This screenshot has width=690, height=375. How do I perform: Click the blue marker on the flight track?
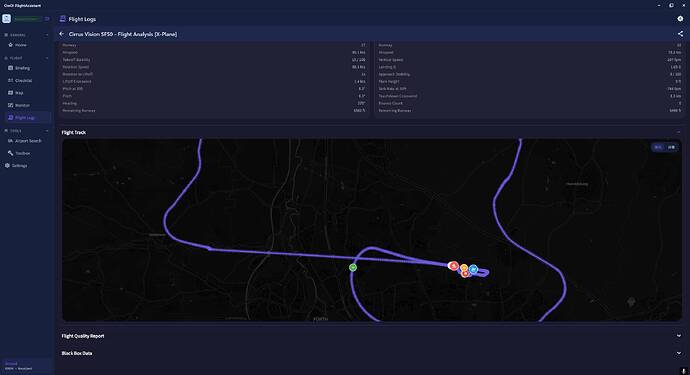tap(473, 268)
